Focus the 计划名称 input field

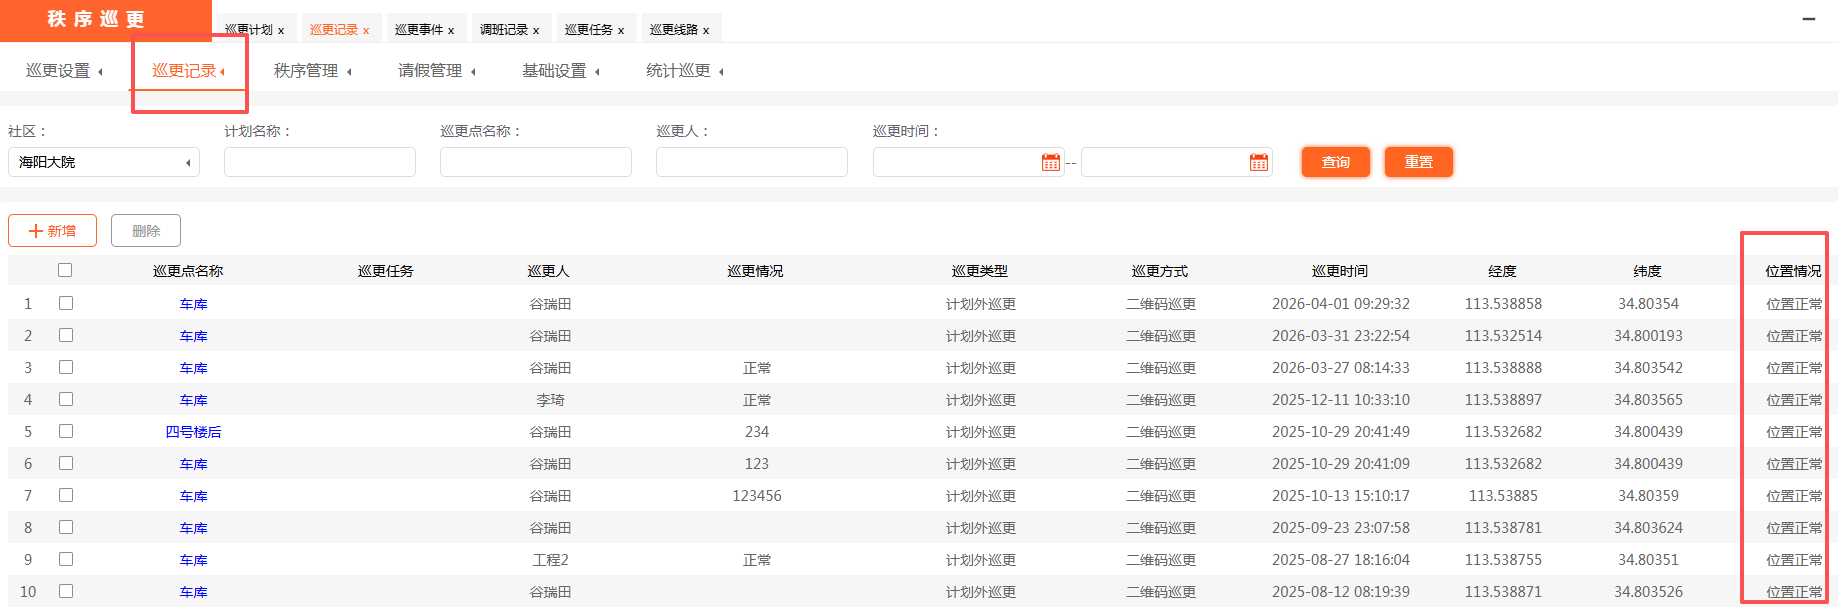pyautogui.click(x=320, y=162)
